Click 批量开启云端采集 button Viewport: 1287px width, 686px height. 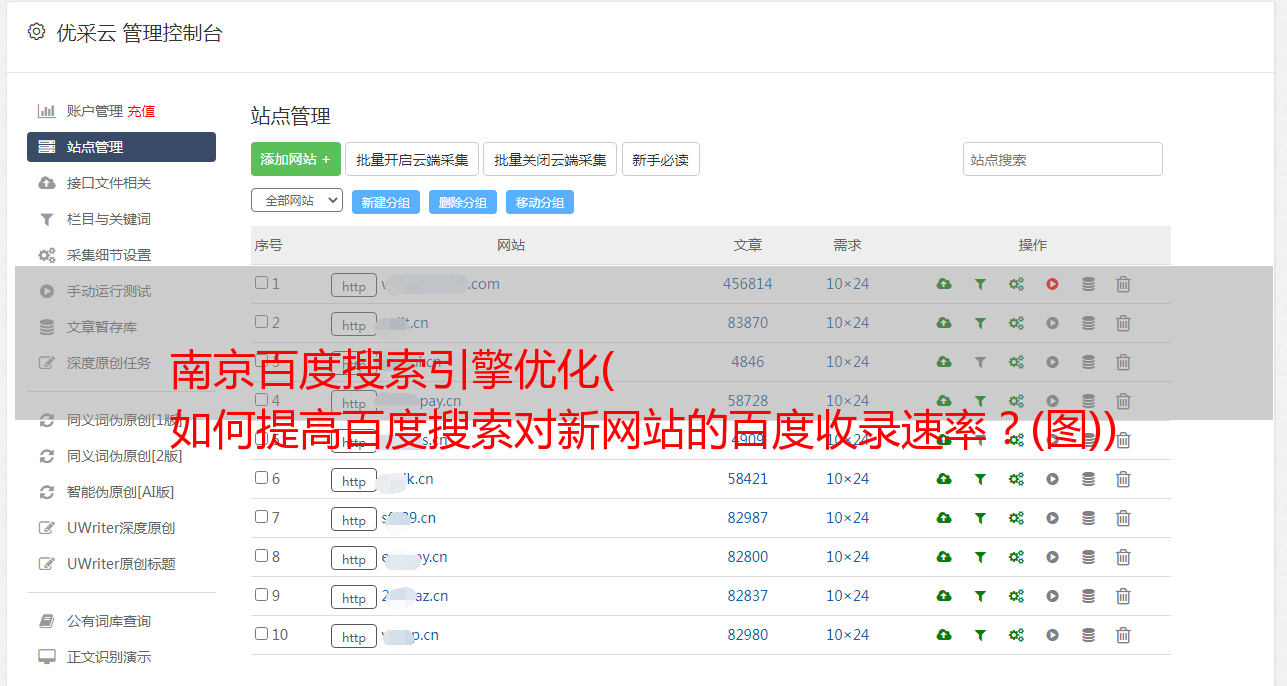click(412, 159)
